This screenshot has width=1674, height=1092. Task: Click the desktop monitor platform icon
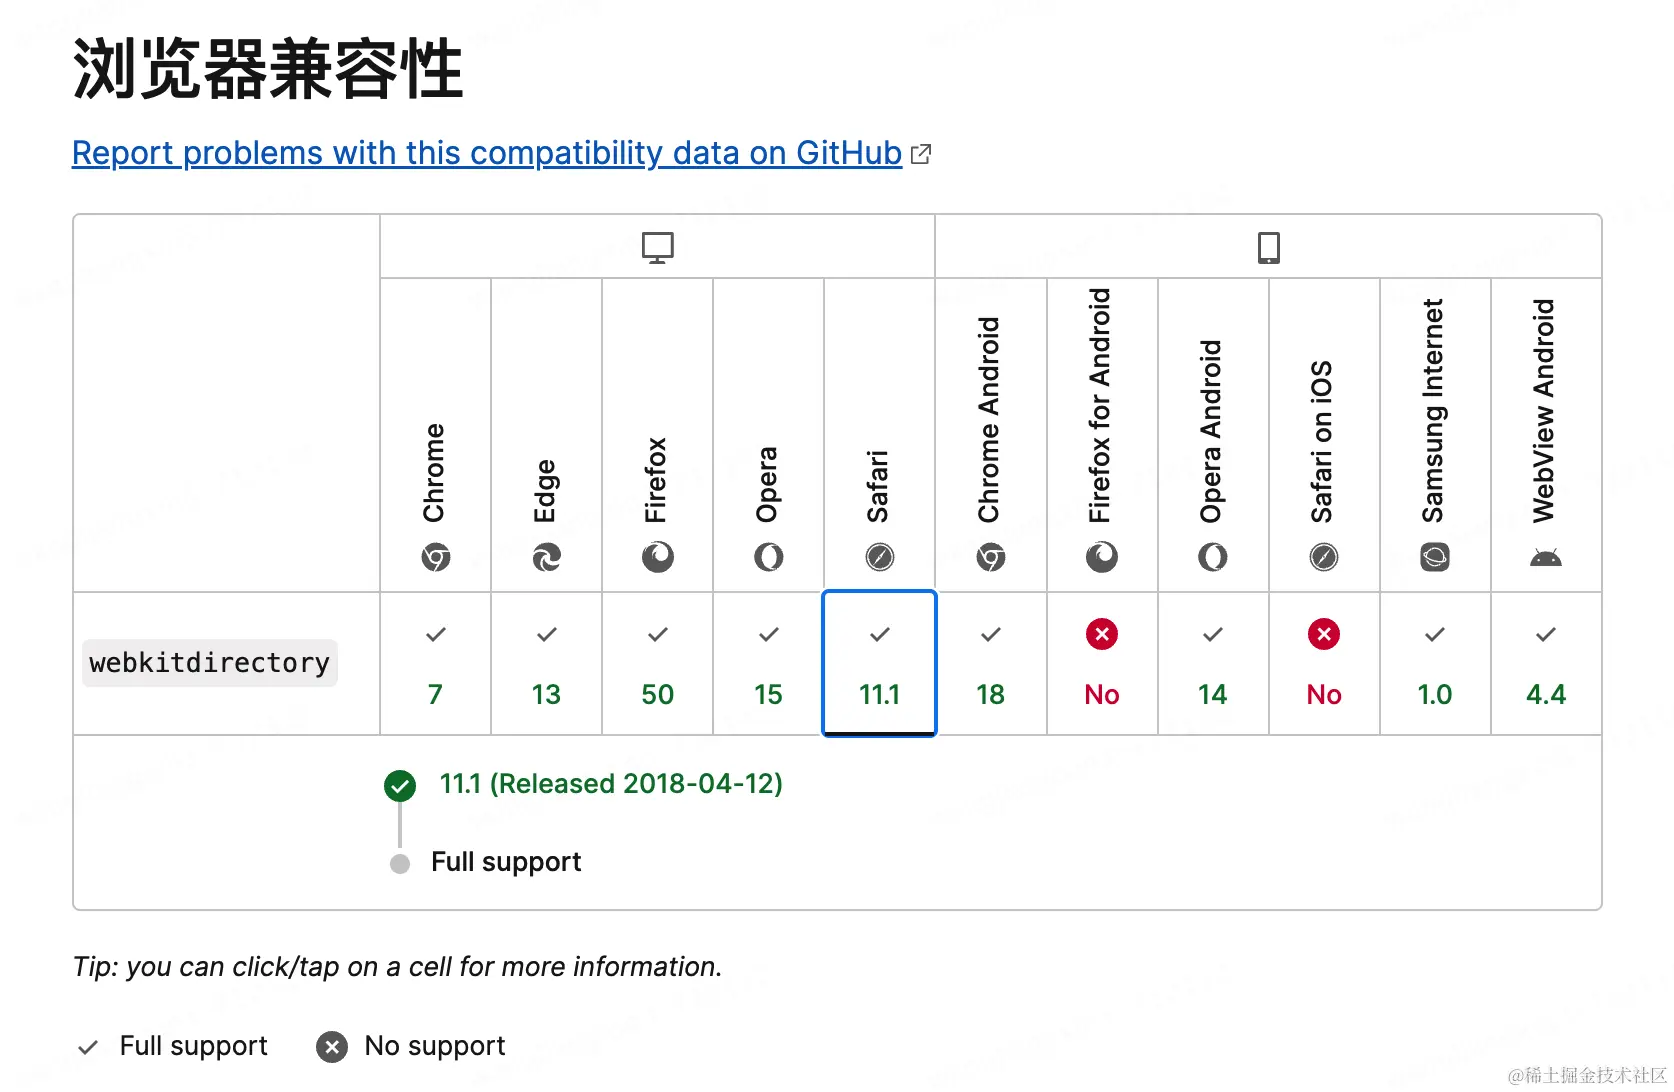pos(657,247)
